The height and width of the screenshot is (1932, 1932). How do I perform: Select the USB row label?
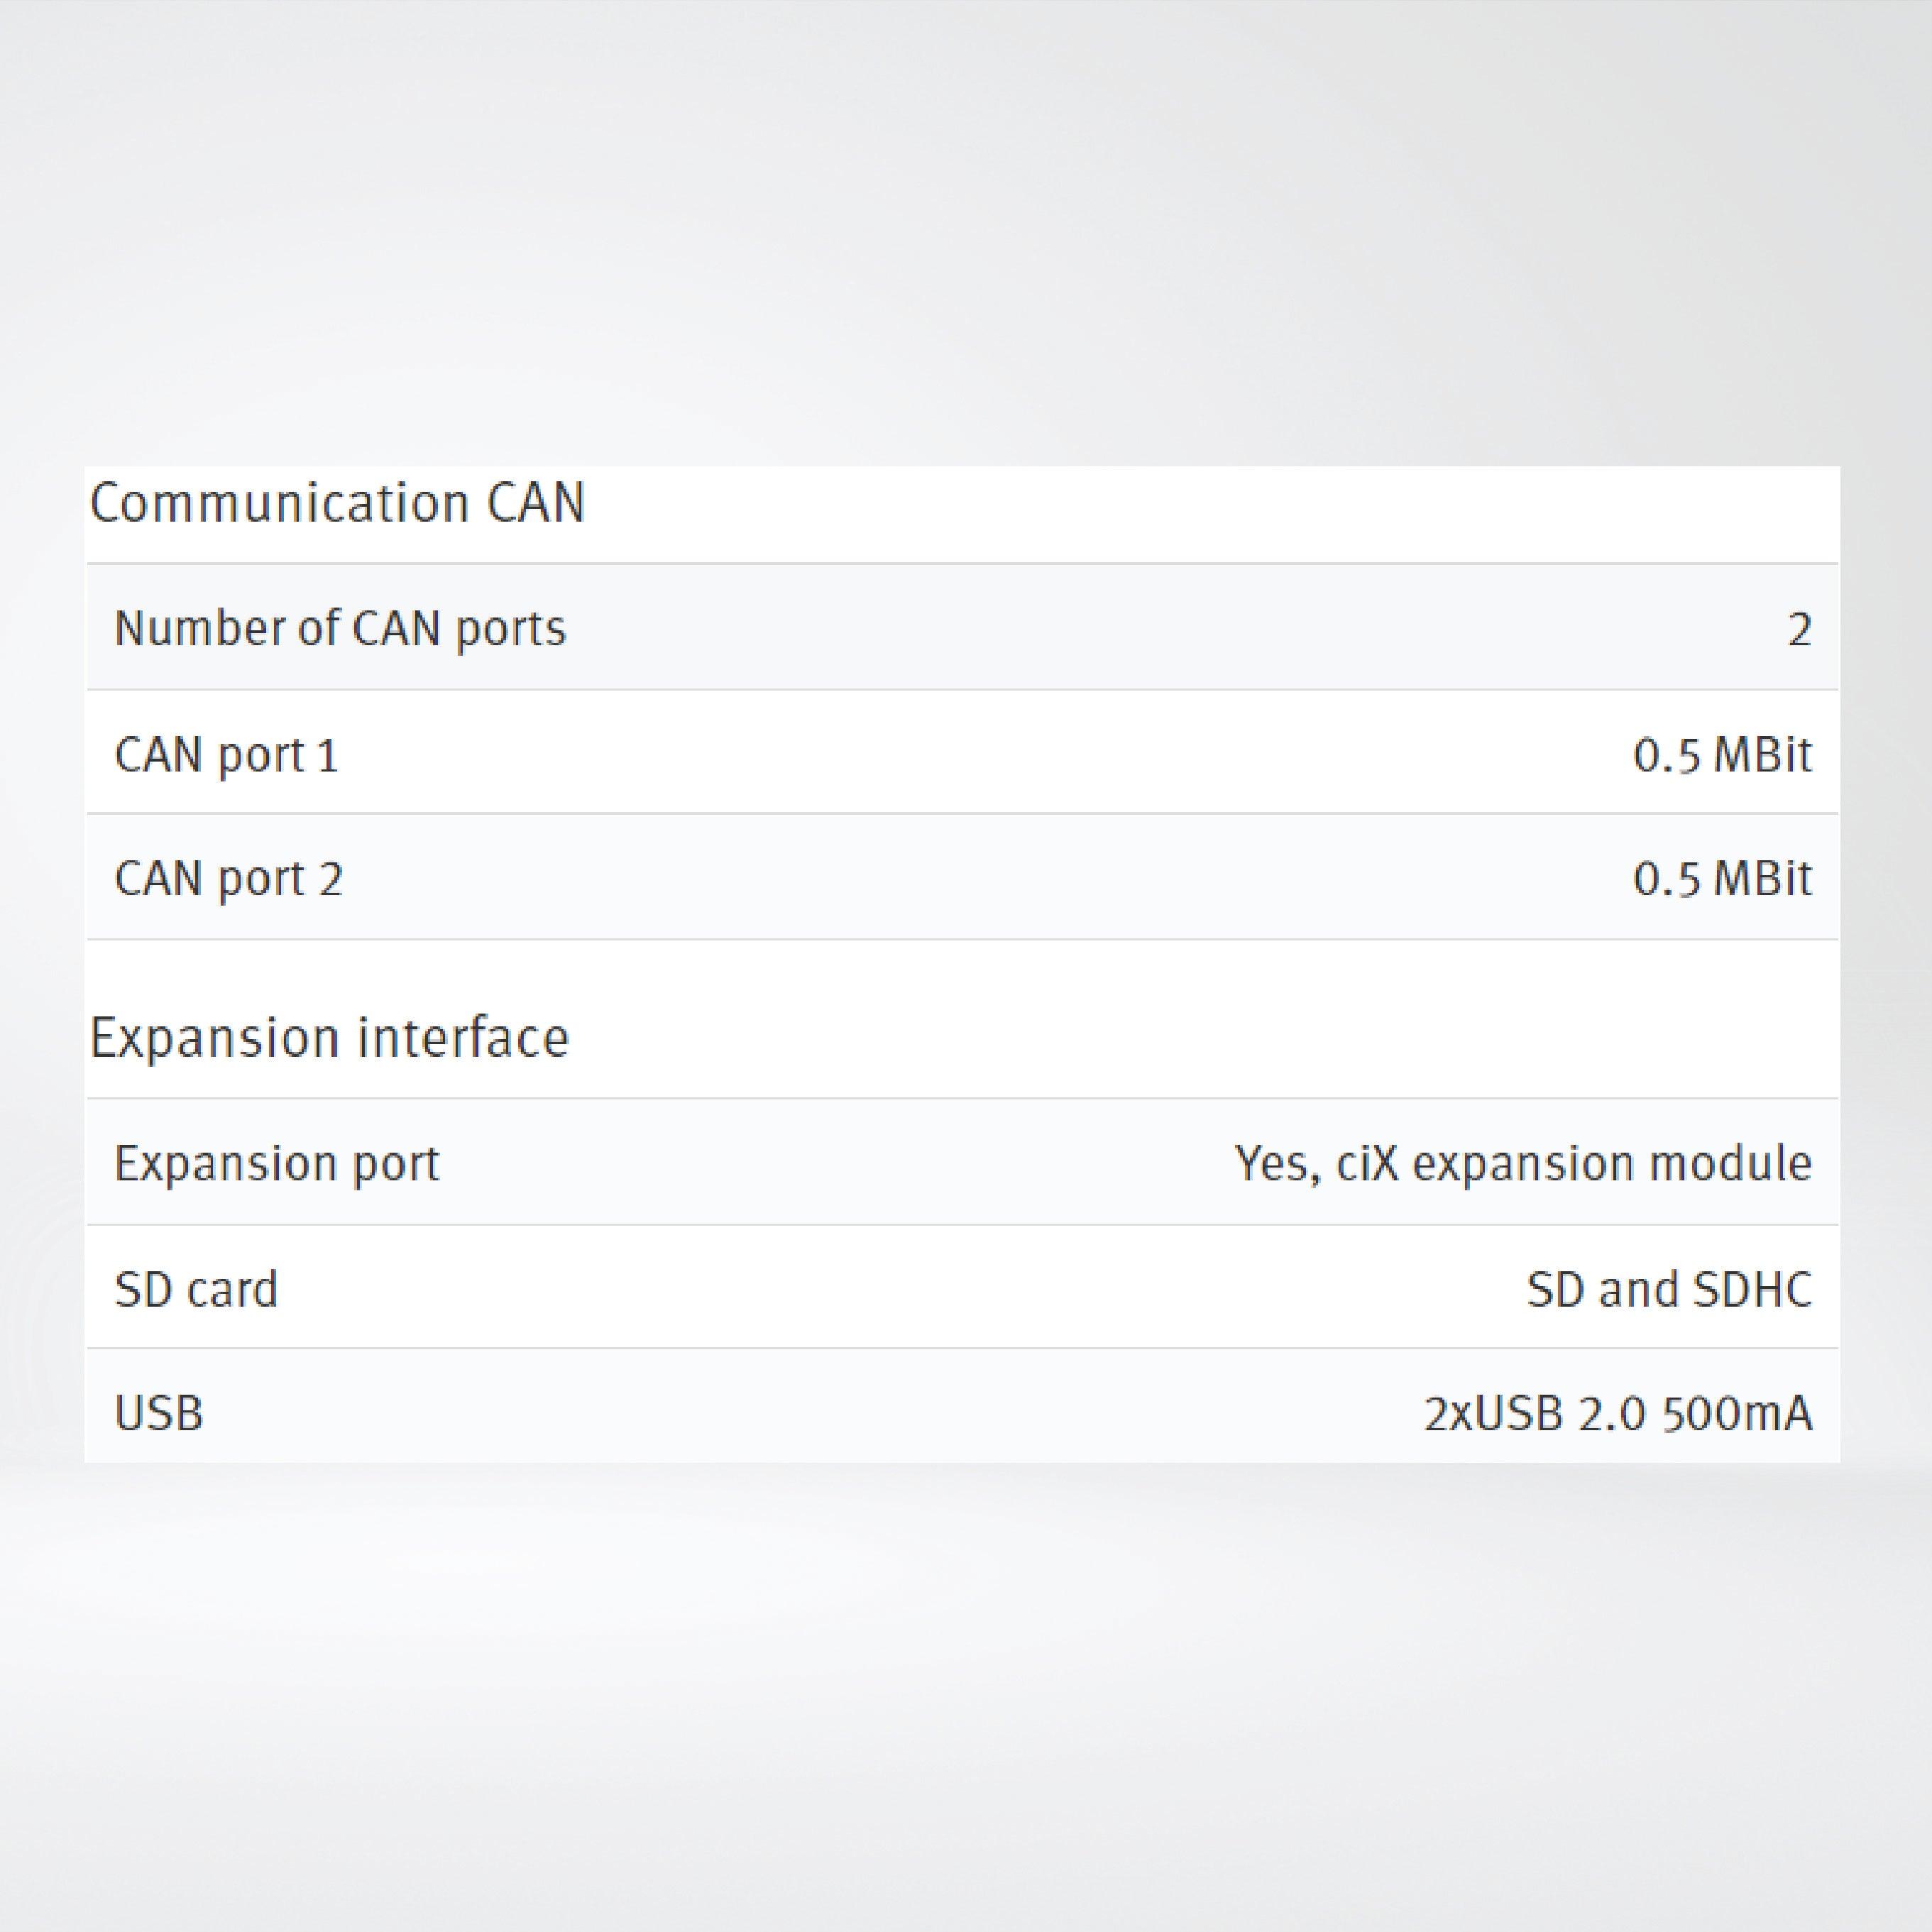tap(159, 1414)
